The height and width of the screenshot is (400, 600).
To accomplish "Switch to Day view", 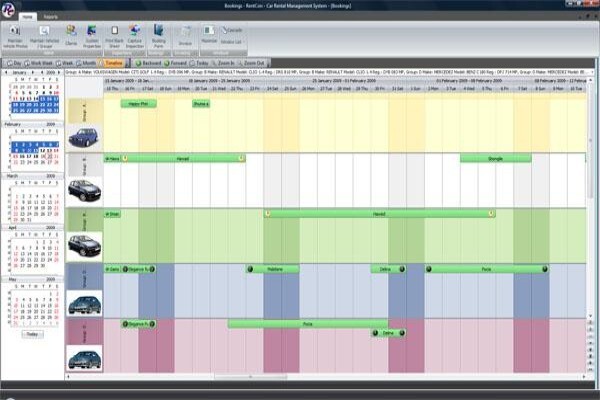I will (x=14, y=63).
